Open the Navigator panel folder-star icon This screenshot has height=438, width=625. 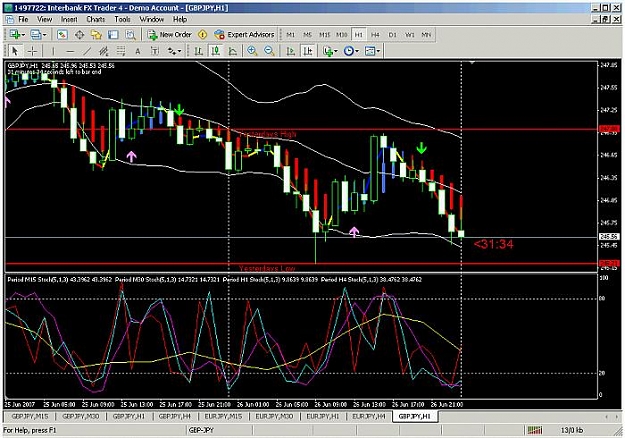point(96,35)
